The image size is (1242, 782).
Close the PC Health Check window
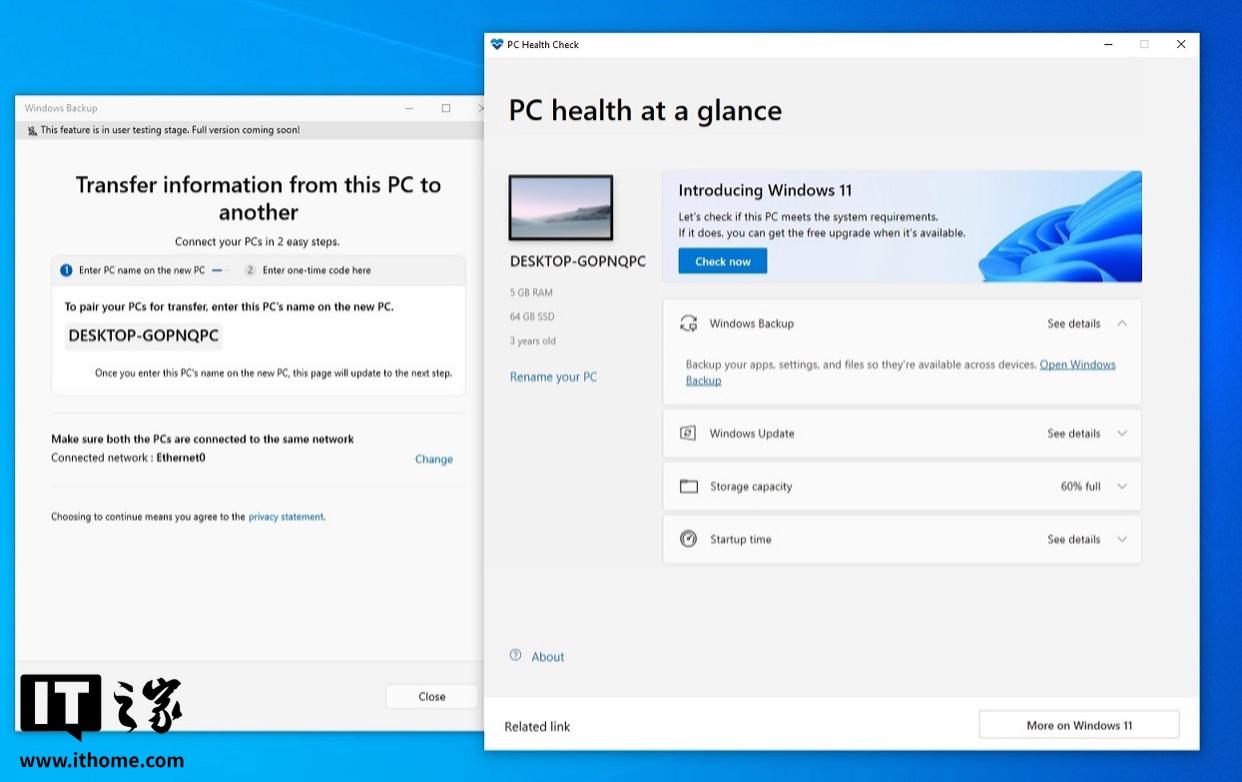point(1181,44)
